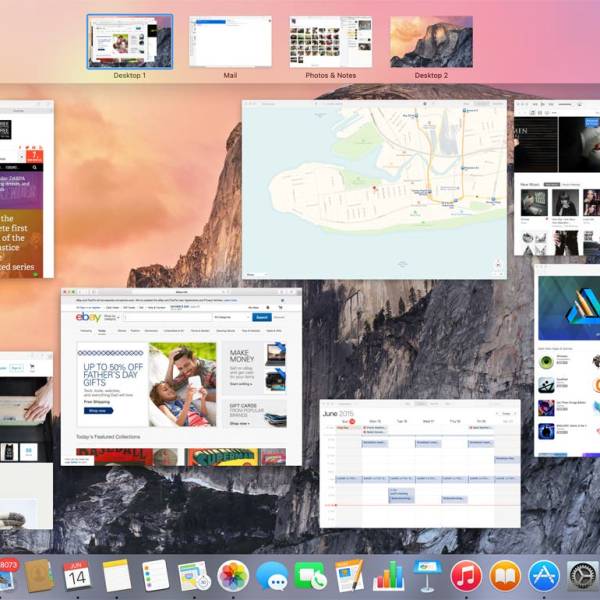Click the blue Search button on eBay
Screen dimensions: 600x600
point(262,317)
